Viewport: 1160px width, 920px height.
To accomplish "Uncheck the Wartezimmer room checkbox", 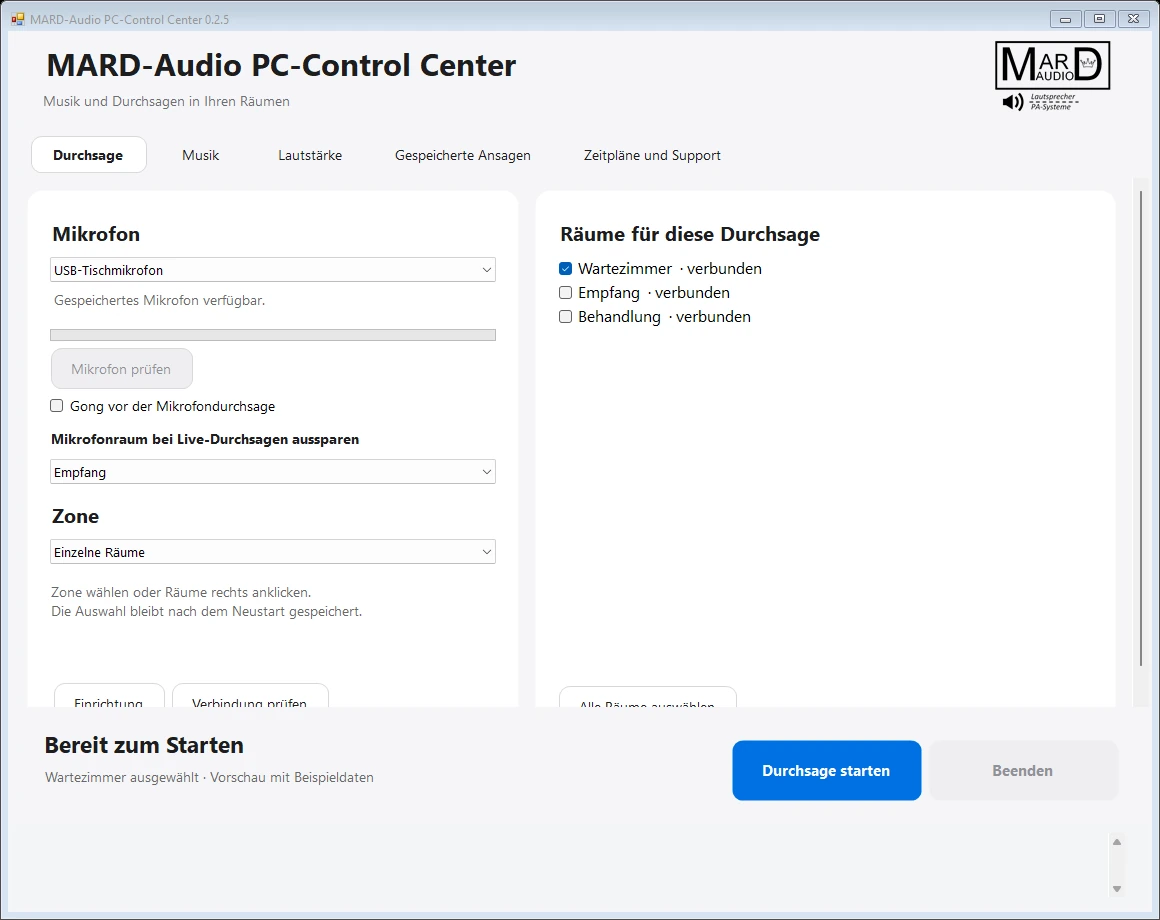I will (x=566, y=268).
